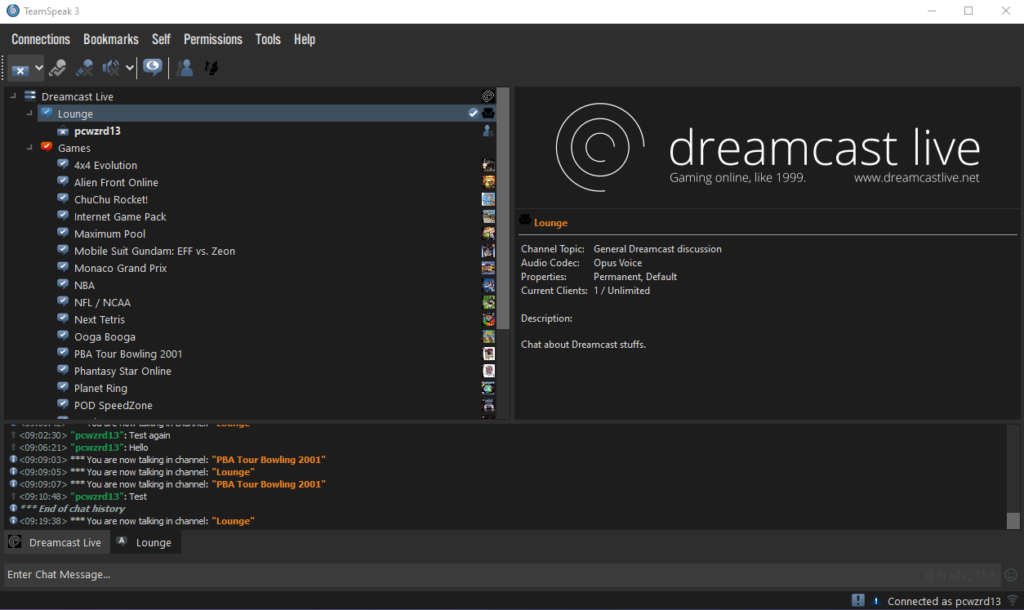
Task: Click the 4x4 Evolution cover icon
Action: coord(488,165)
